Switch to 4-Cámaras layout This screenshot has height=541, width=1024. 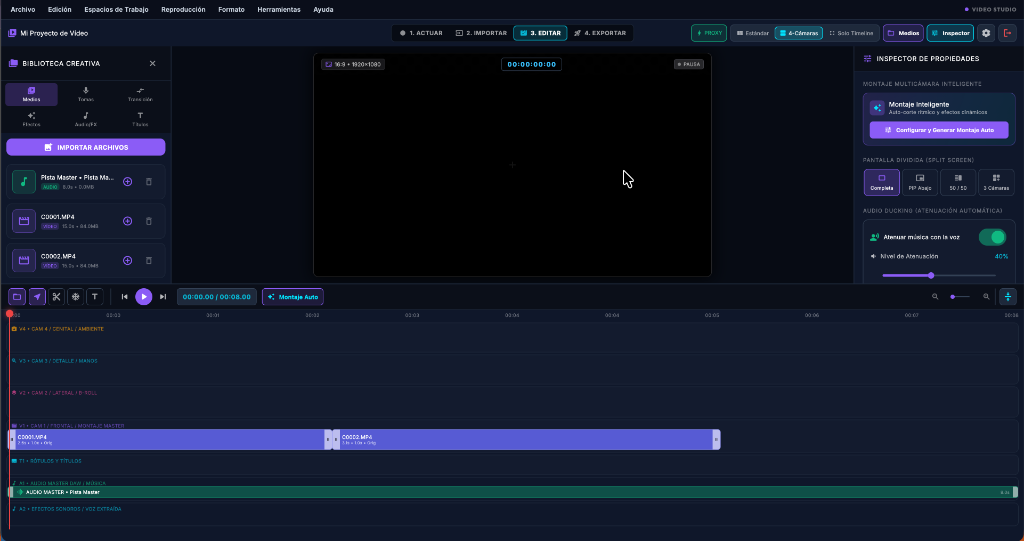coord(797,33)
